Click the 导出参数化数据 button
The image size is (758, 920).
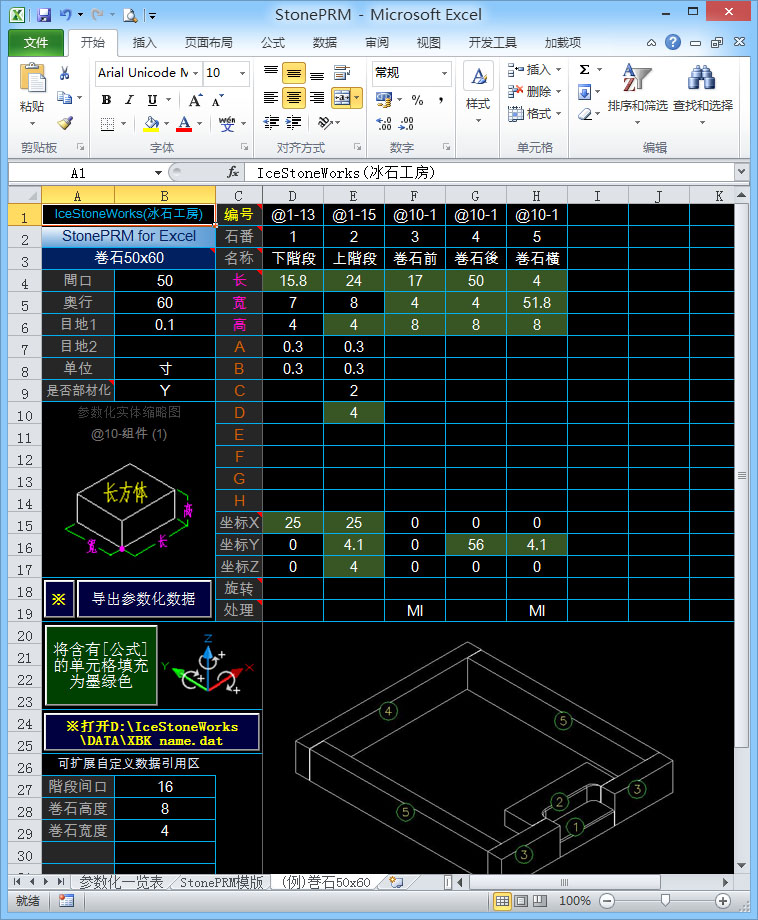coord(144,598)
